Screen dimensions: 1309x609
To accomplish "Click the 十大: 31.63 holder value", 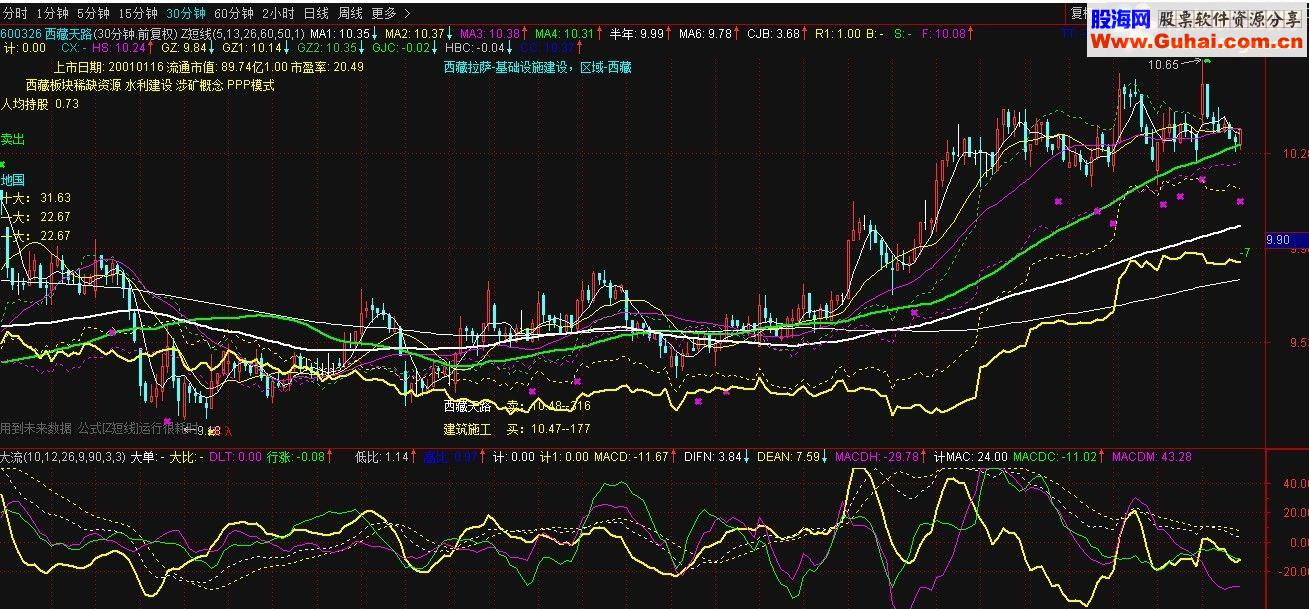I will click(x=36, y=198).
